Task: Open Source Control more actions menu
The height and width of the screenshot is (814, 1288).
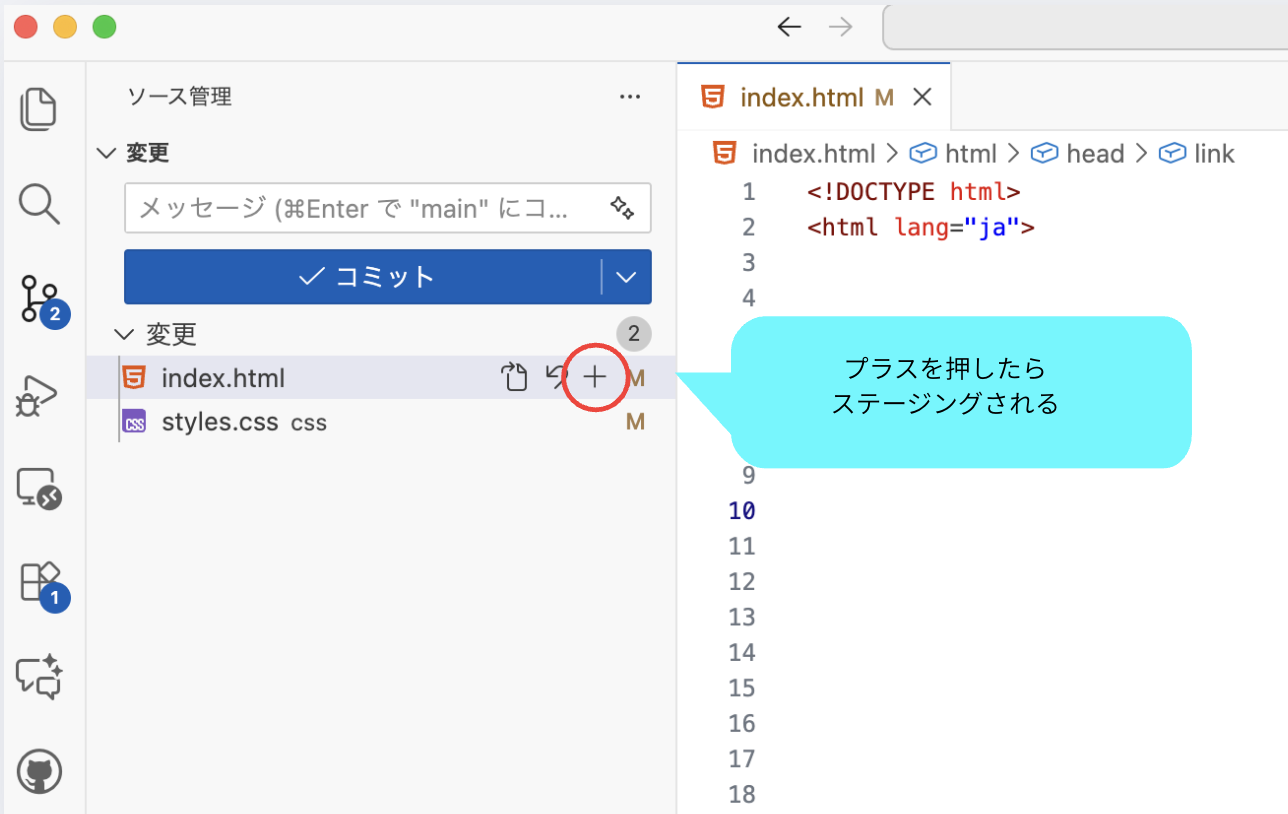Action: click(x=630, y=96)
